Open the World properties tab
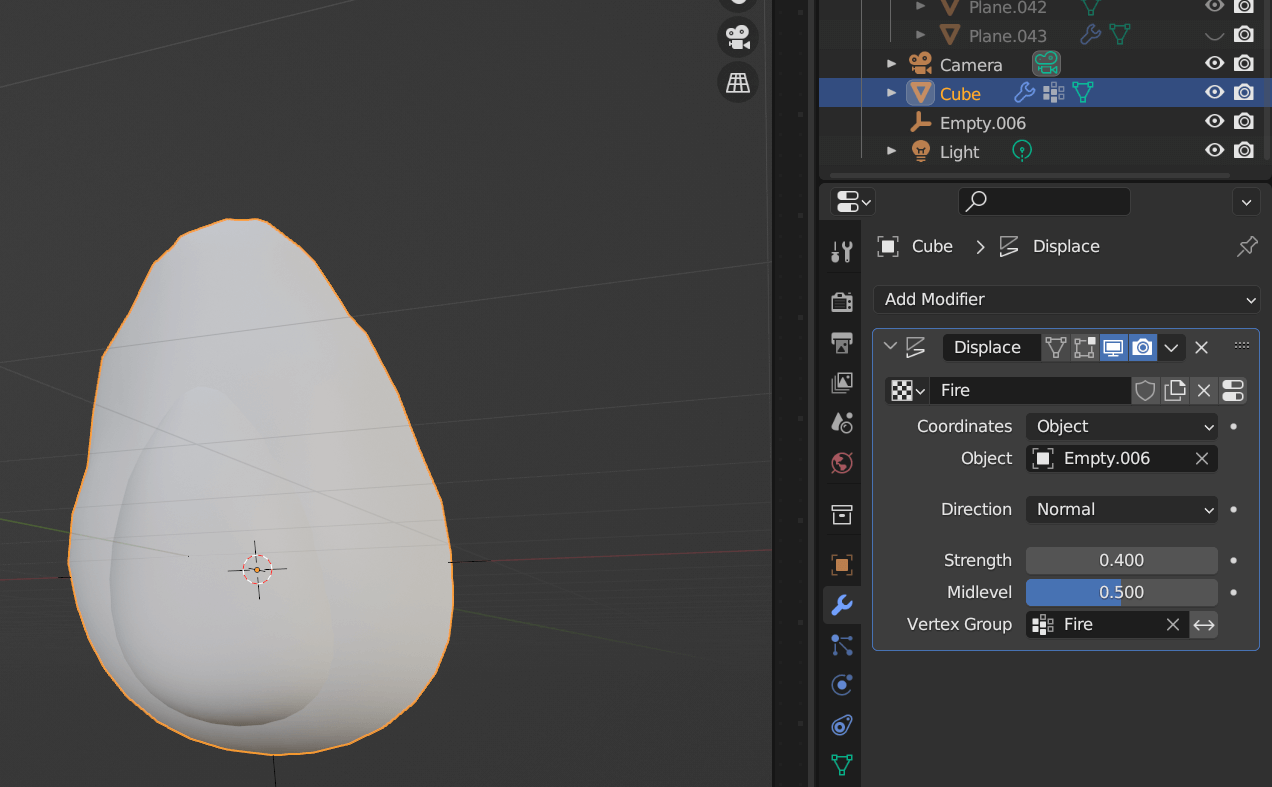This screenshot has height=787, width=1272. pyautogui.click(x=842, y=463)
